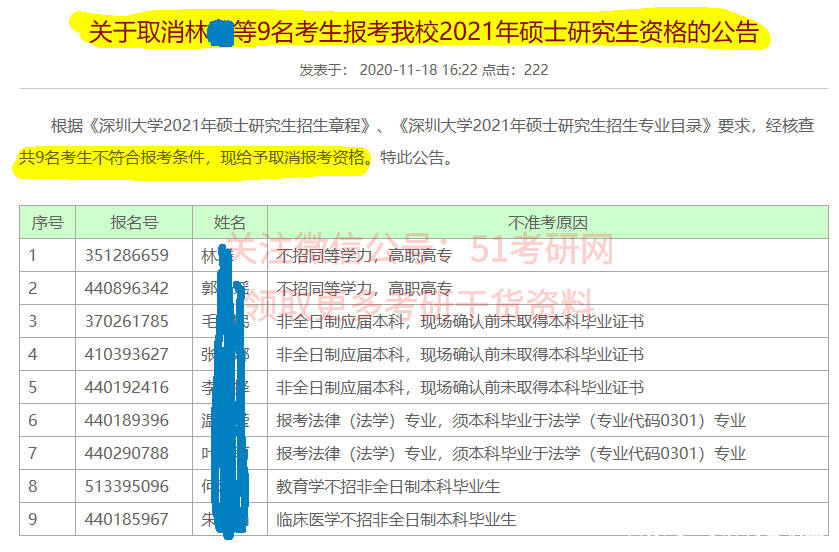Click 《深圳大学2021年硕士研究生招生专业目录》 in the paragraph

[x=554, y=126]
